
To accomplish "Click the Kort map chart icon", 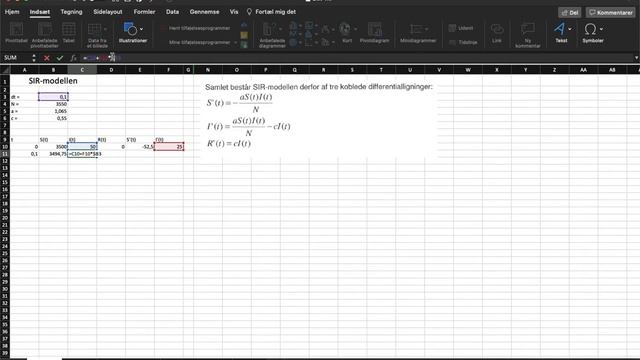I will [x=345, y=29].
